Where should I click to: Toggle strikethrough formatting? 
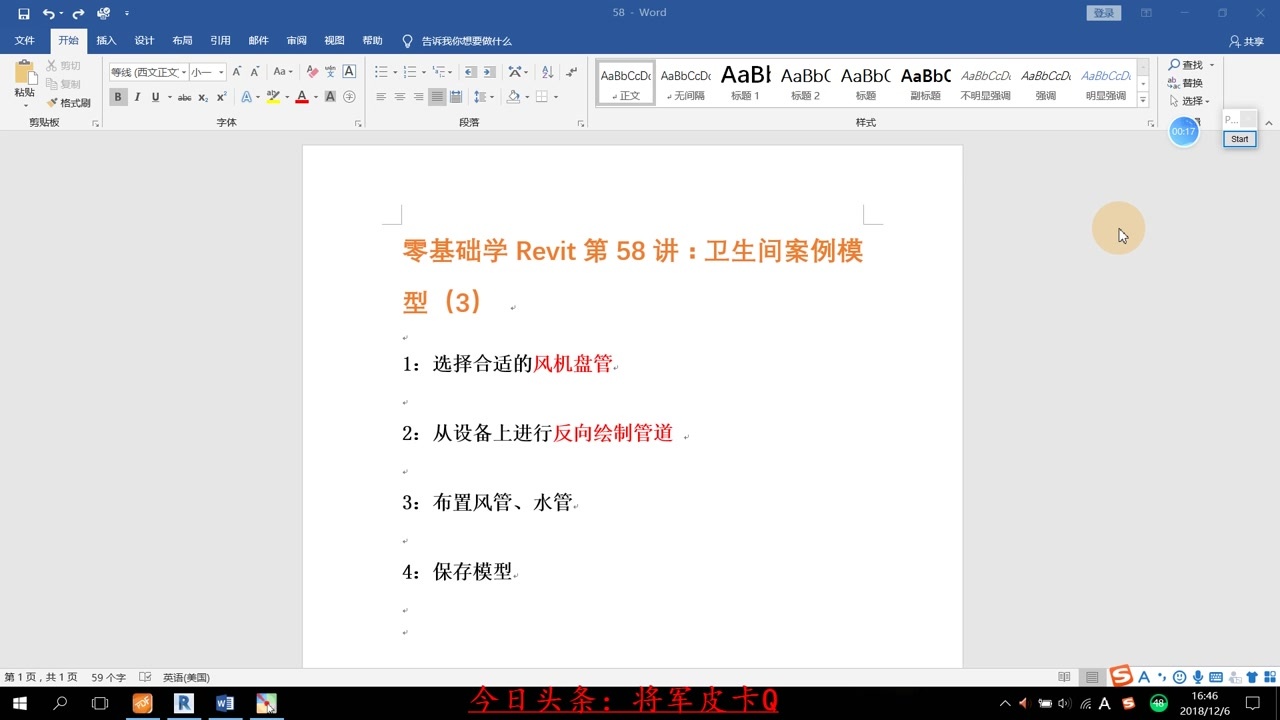point(185,97)
